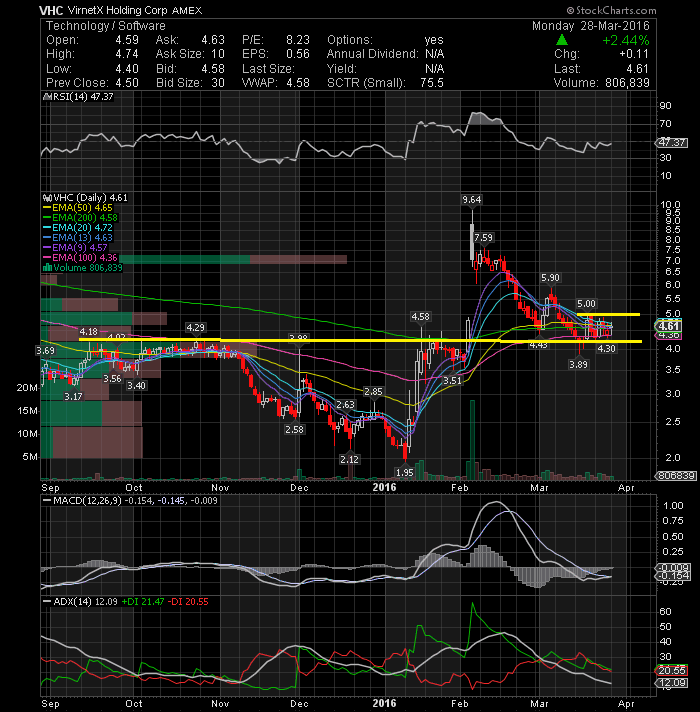This screenshot has width=700, height=712.
Task: Click the Chg value +0.11
Action: tap(634, 54)
